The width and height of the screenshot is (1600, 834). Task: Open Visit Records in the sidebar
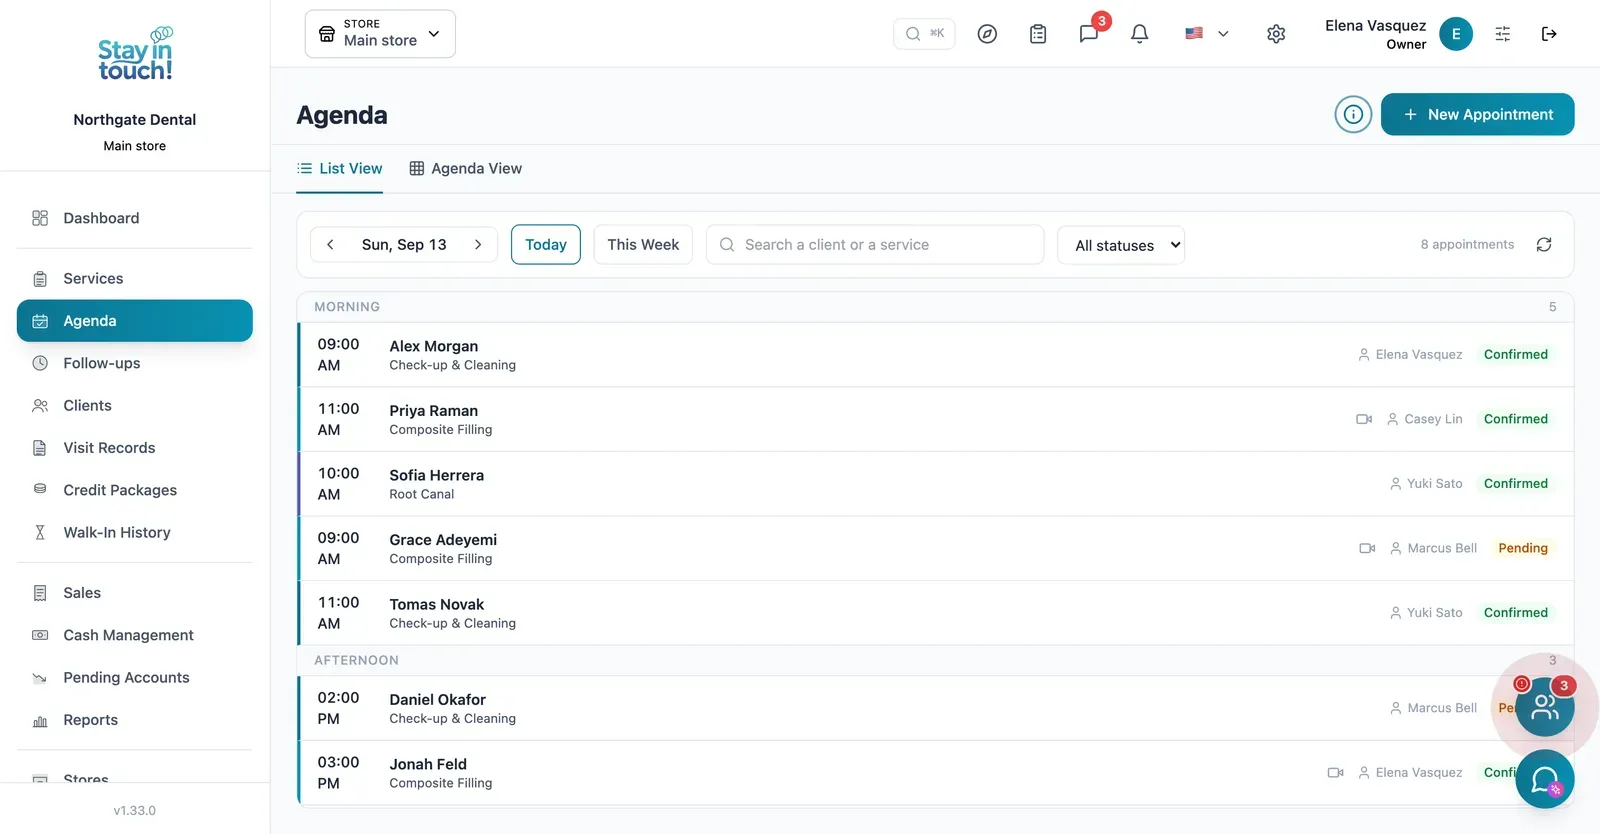coord(135,448)
